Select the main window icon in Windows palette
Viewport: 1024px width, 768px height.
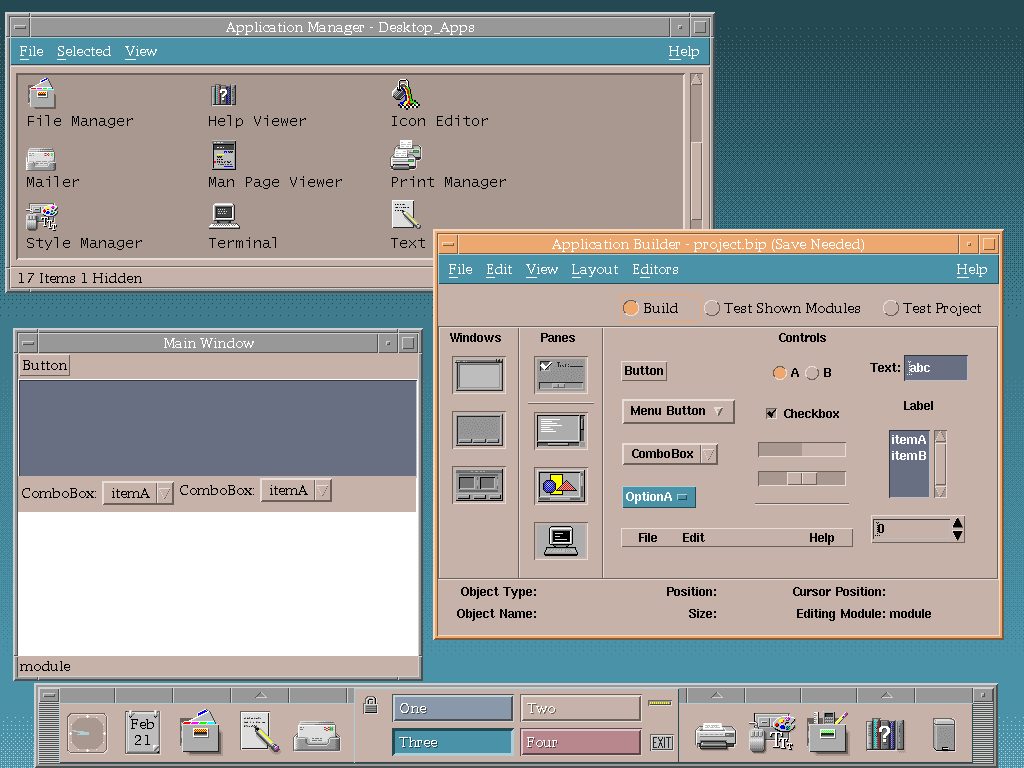click(x=478, y=375)
